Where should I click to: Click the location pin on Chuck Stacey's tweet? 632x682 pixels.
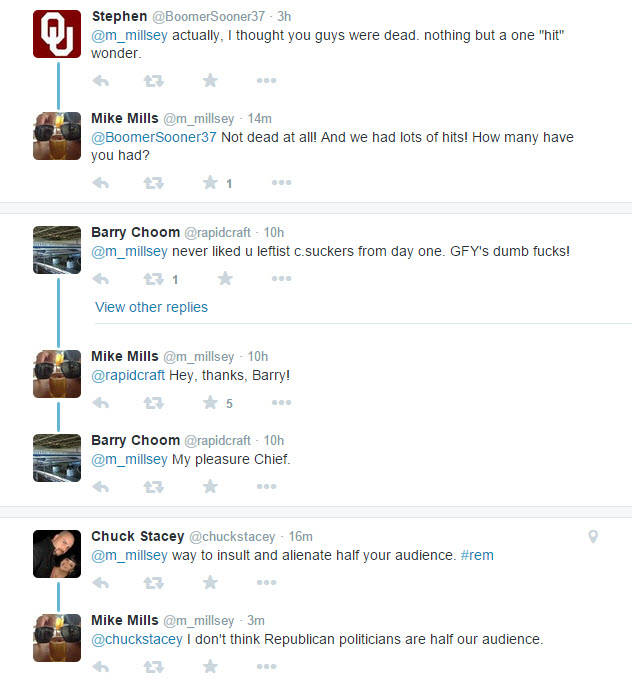click(593, 537)
